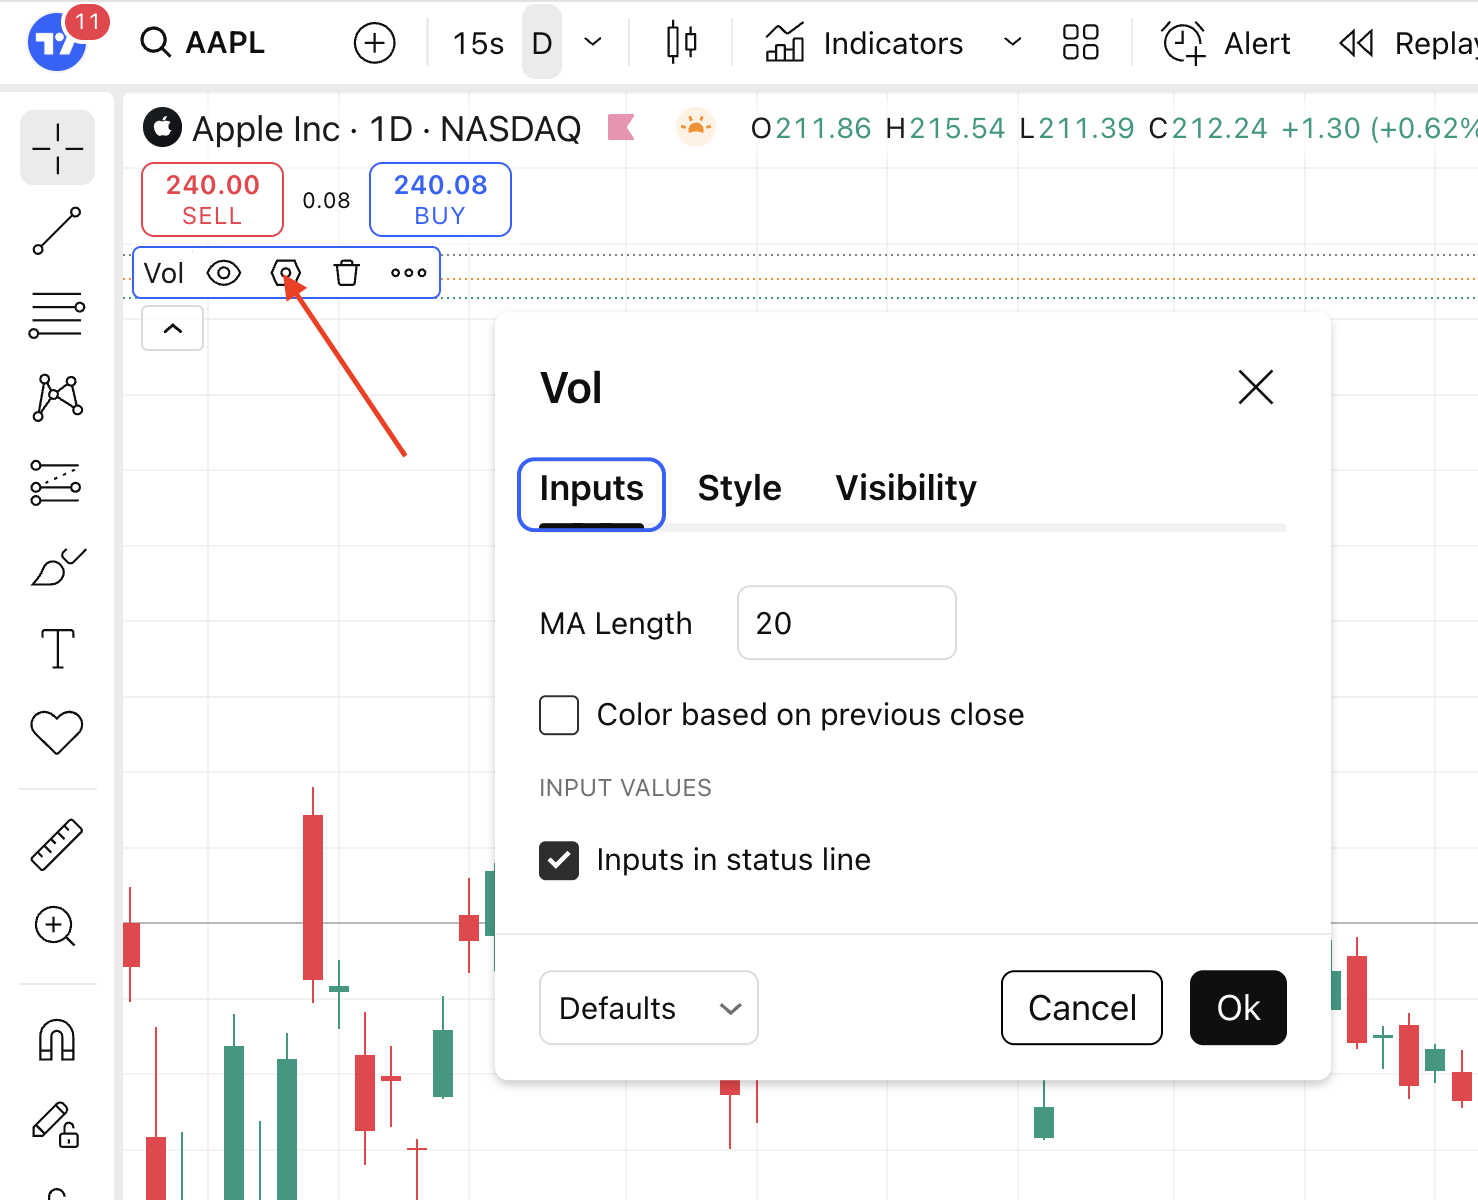Activate the magnet snapping mode
This screenshot has width=1478, height=1200.
[57, 1040]
